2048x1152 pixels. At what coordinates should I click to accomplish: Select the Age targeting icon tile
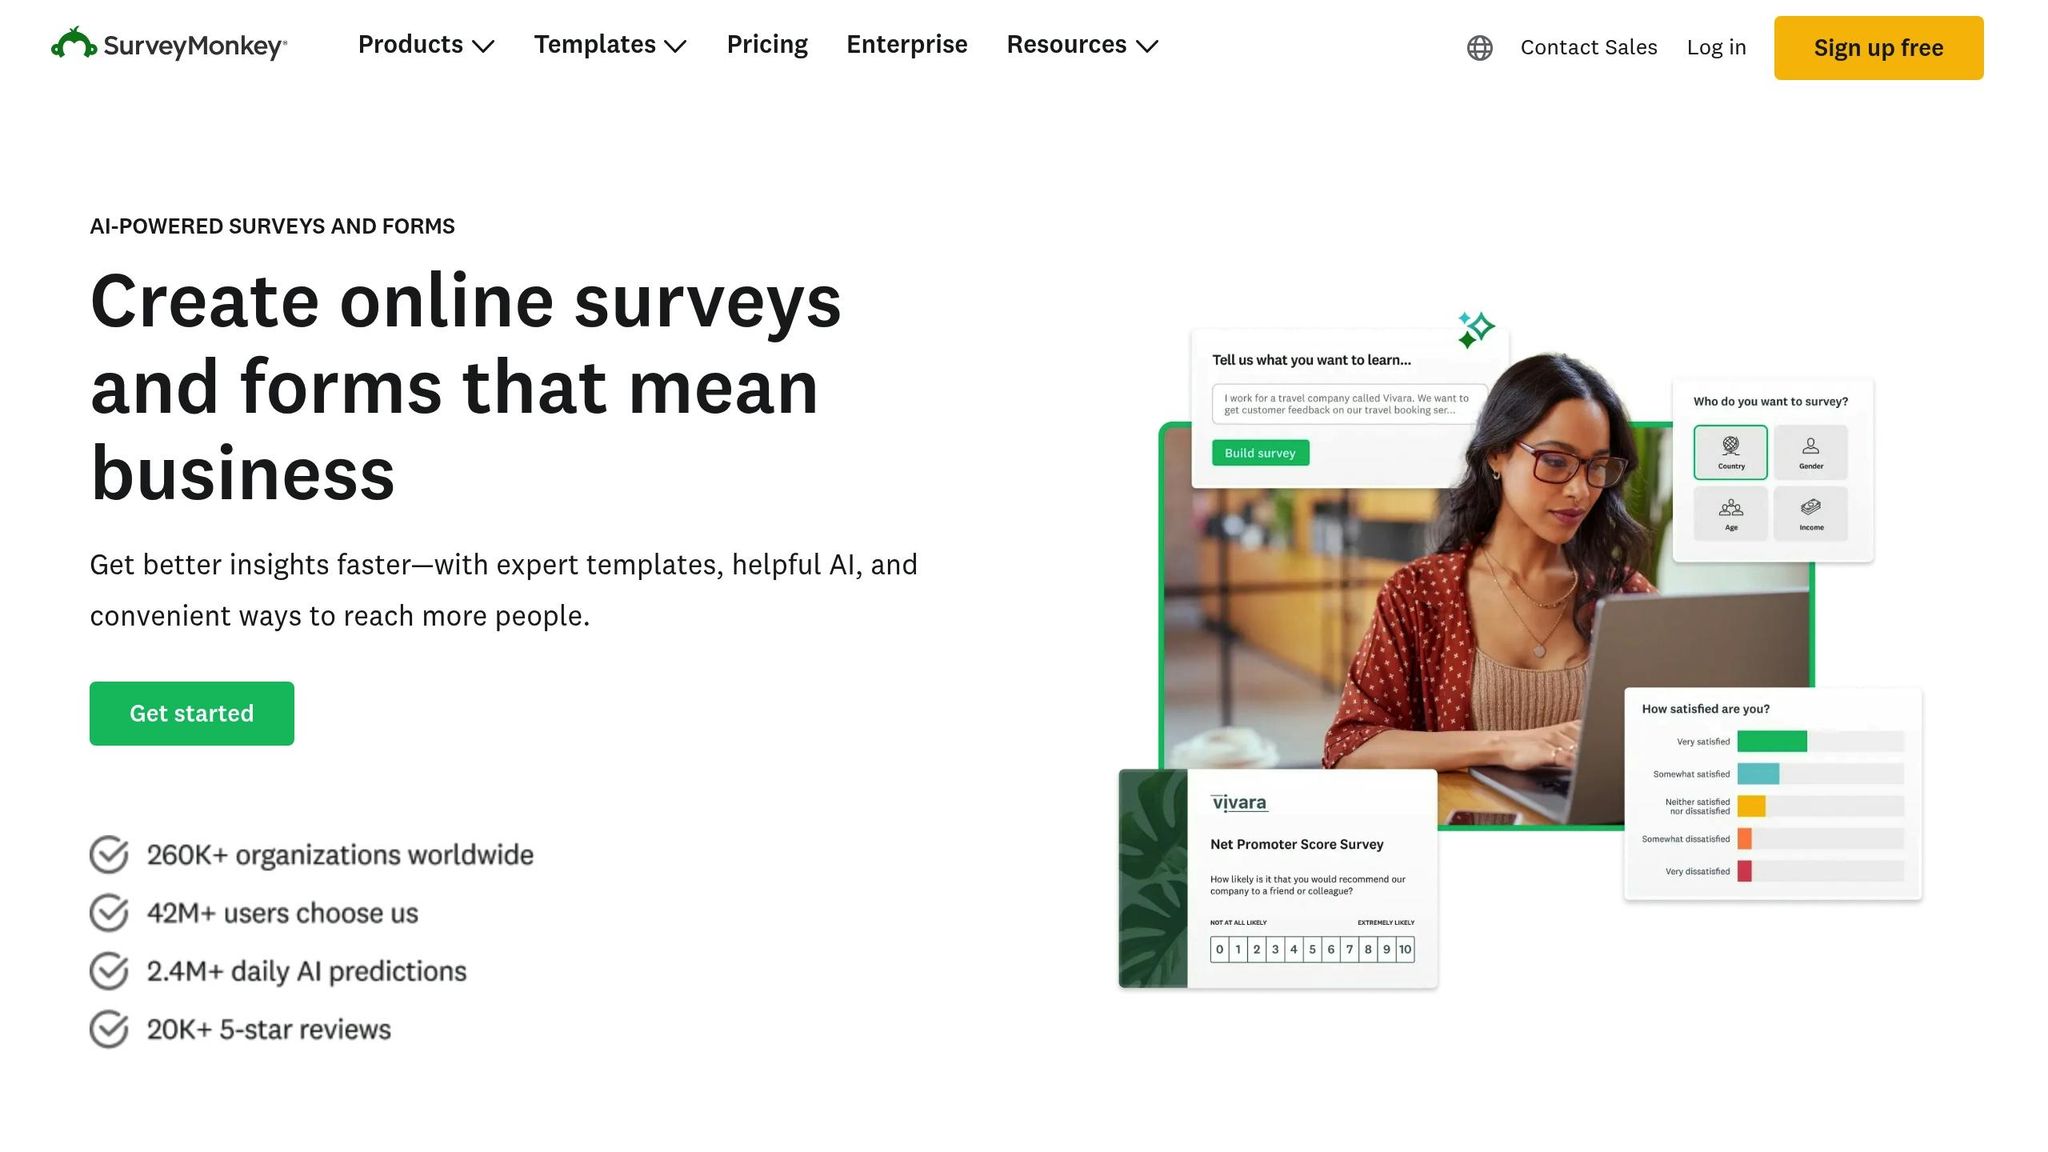pyautogui.click(x=1730, y=514)
